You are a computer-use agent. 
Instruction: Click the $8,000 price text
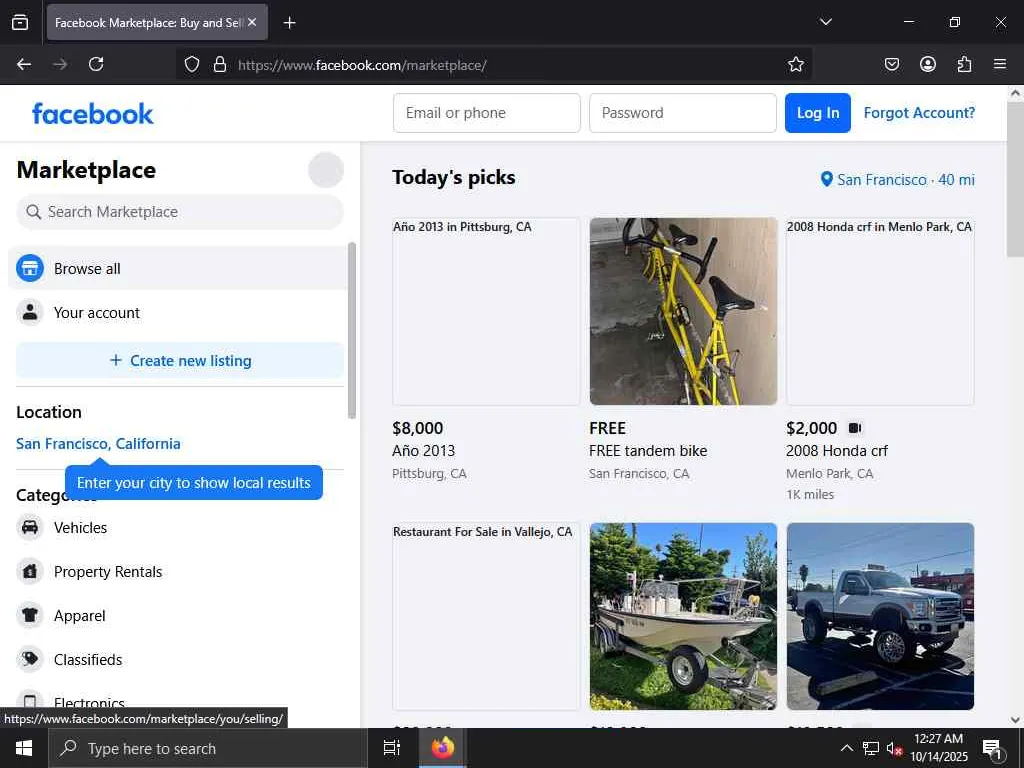click(417, 428)
